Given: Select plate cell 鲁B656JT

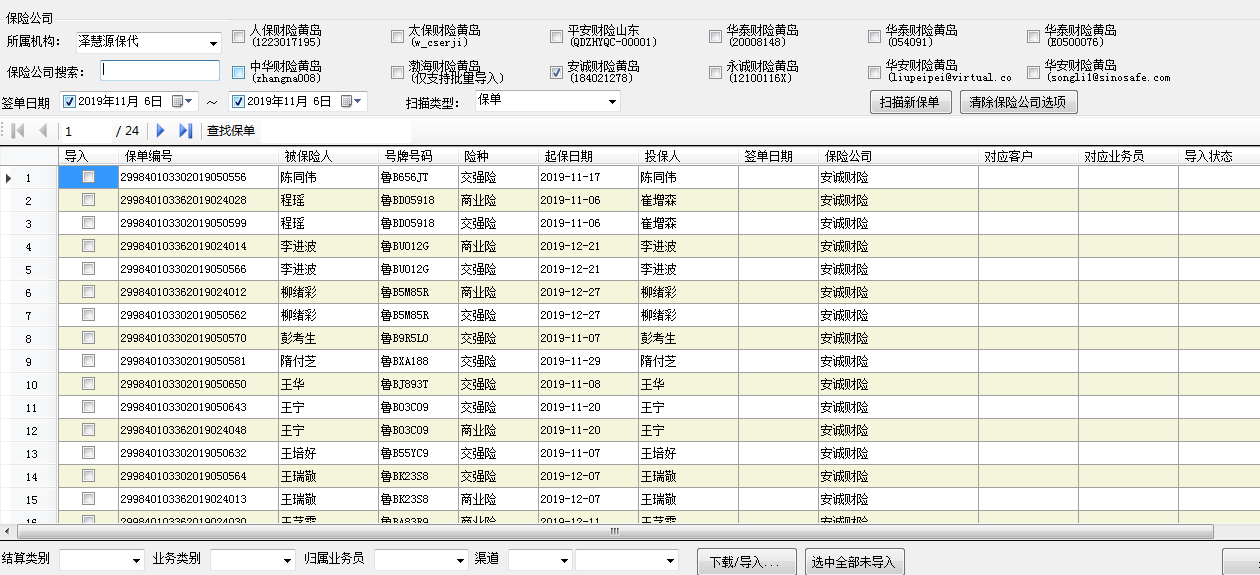Looking at the screenshot, I should coord(419,177).
